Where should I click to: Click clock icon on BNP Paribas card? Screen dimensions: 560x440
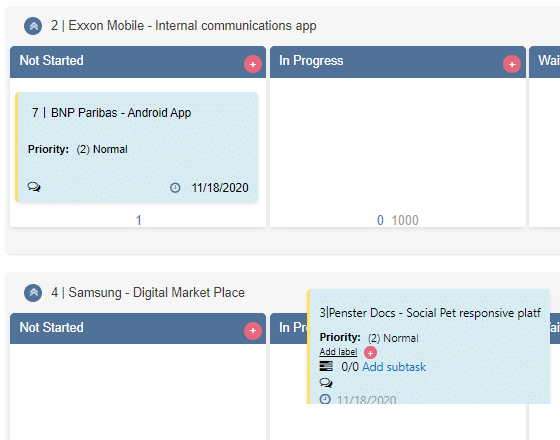[175, 188]
